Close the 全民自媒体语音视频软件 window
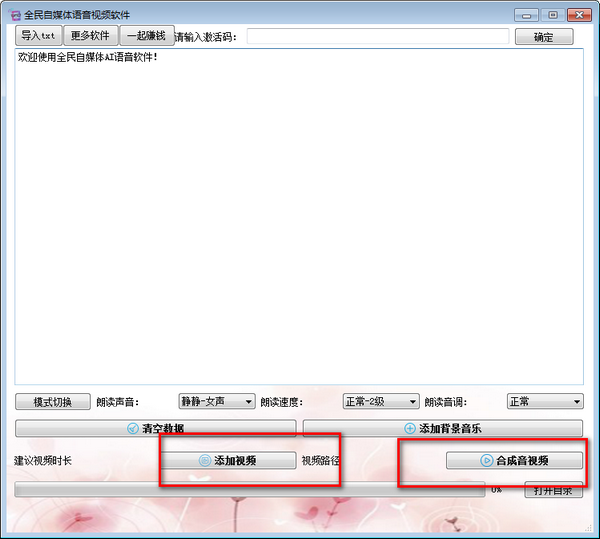600x539 pixels. click(577, 15)
